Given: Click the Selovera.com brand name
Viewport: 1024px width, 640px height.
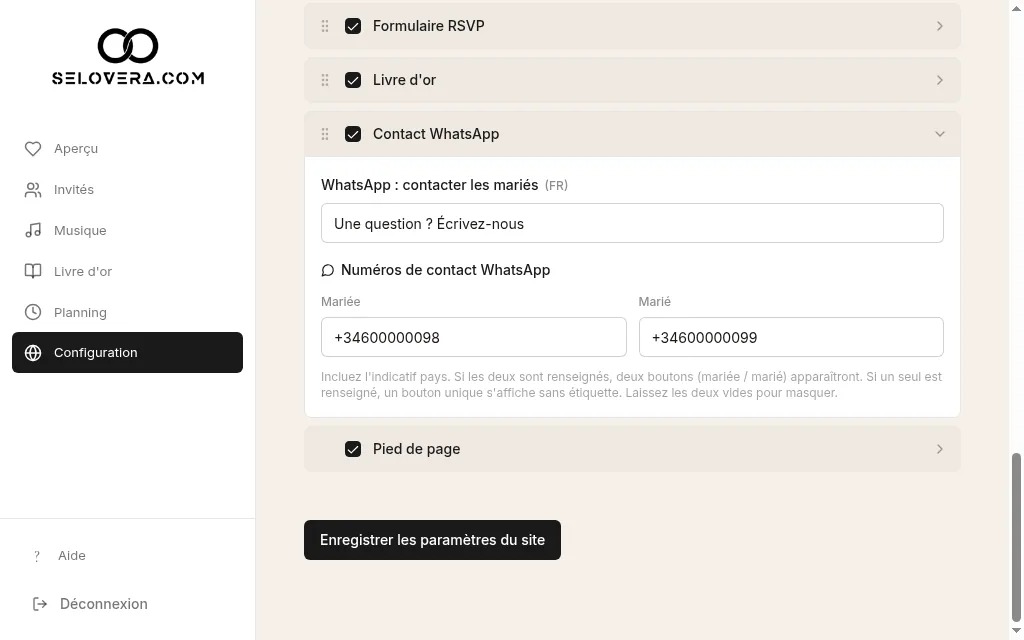Looking at the screenshot, I should 128,78.
